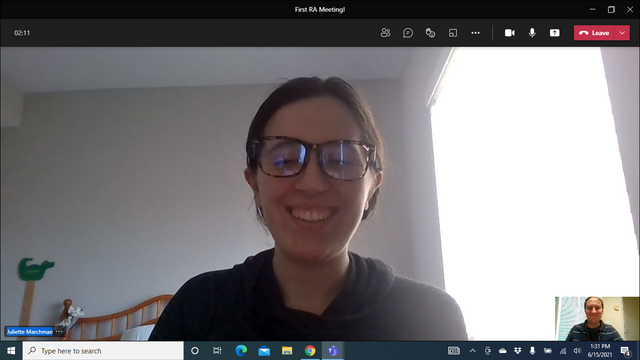
Task: Share your screen content
Action: (x=555, y=33)
